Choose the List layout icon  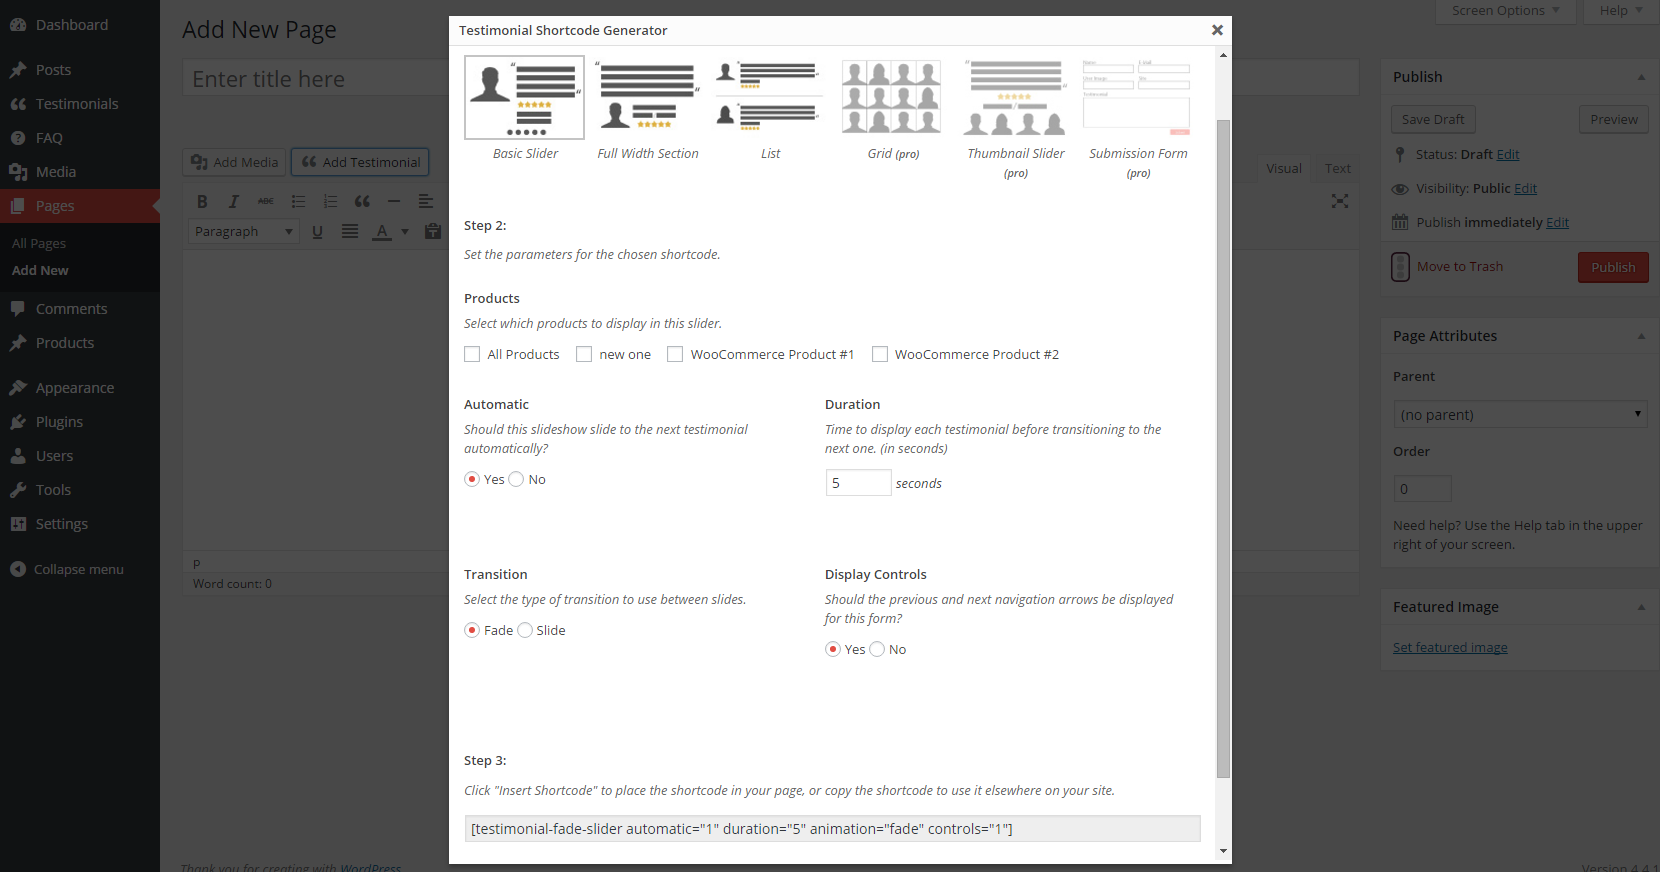[x=769, y=98]
